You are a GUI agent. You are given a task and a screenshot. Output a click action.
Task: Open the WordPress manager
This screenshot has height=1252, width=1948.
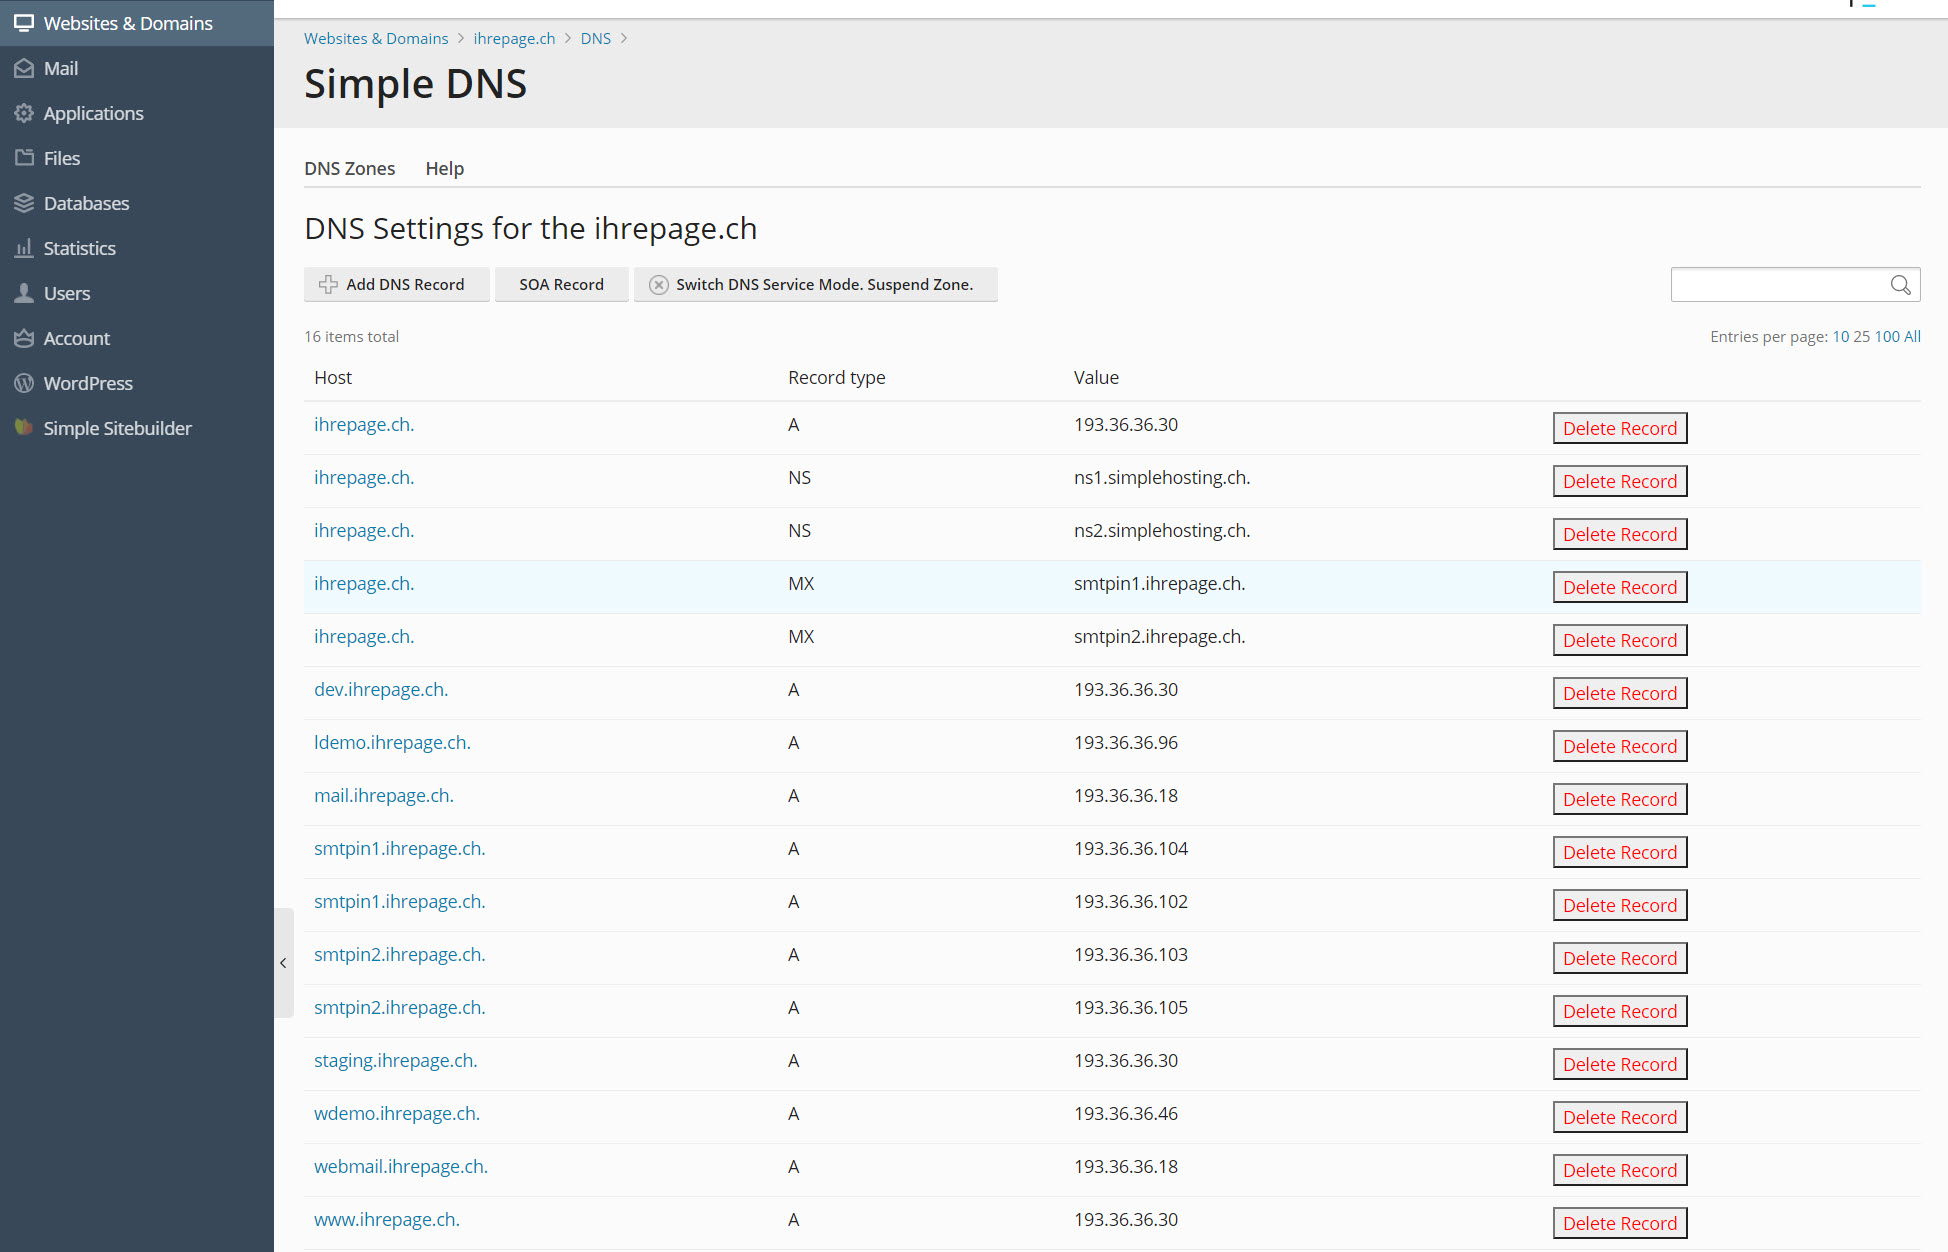(x=88, y=383)
